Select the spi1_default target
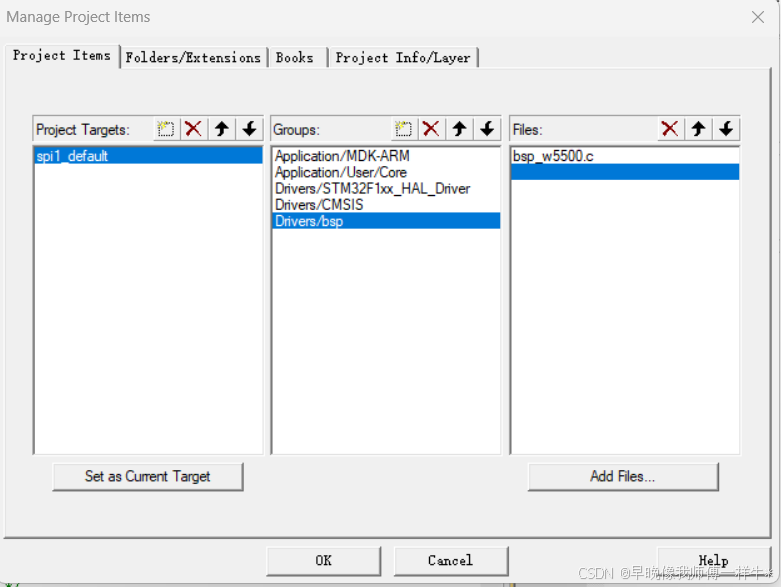 click(x=148, y=156)
